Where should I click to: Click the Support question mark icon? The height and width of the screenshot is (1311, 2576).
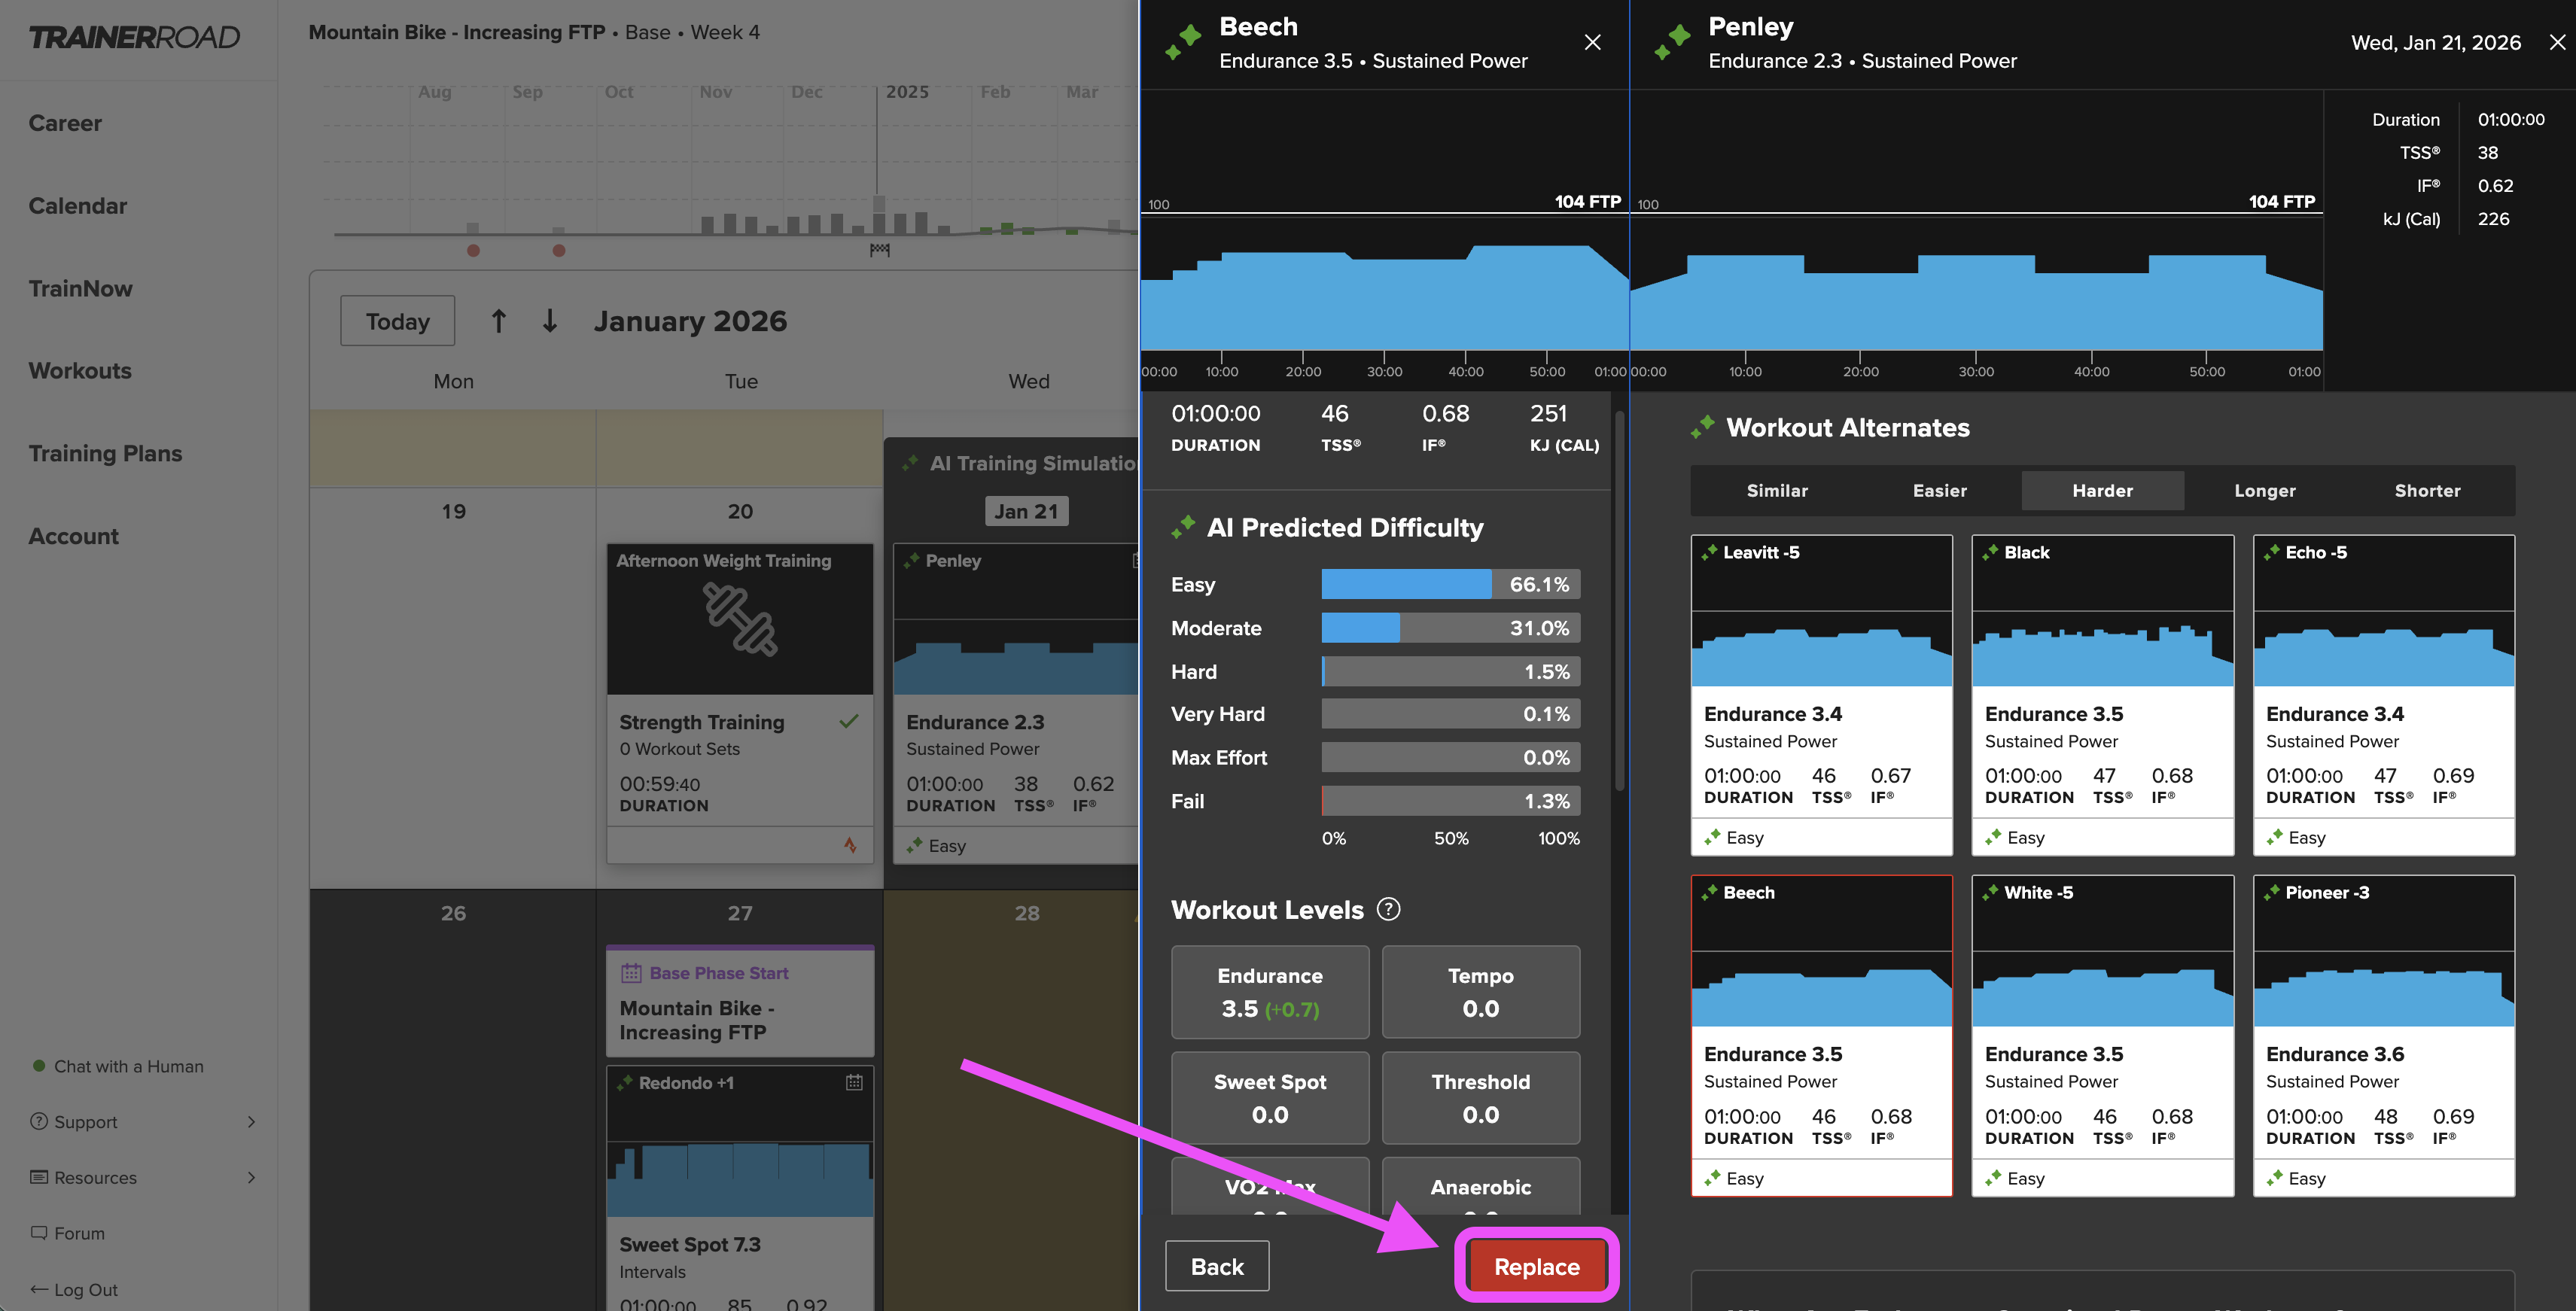[39, 1121]
